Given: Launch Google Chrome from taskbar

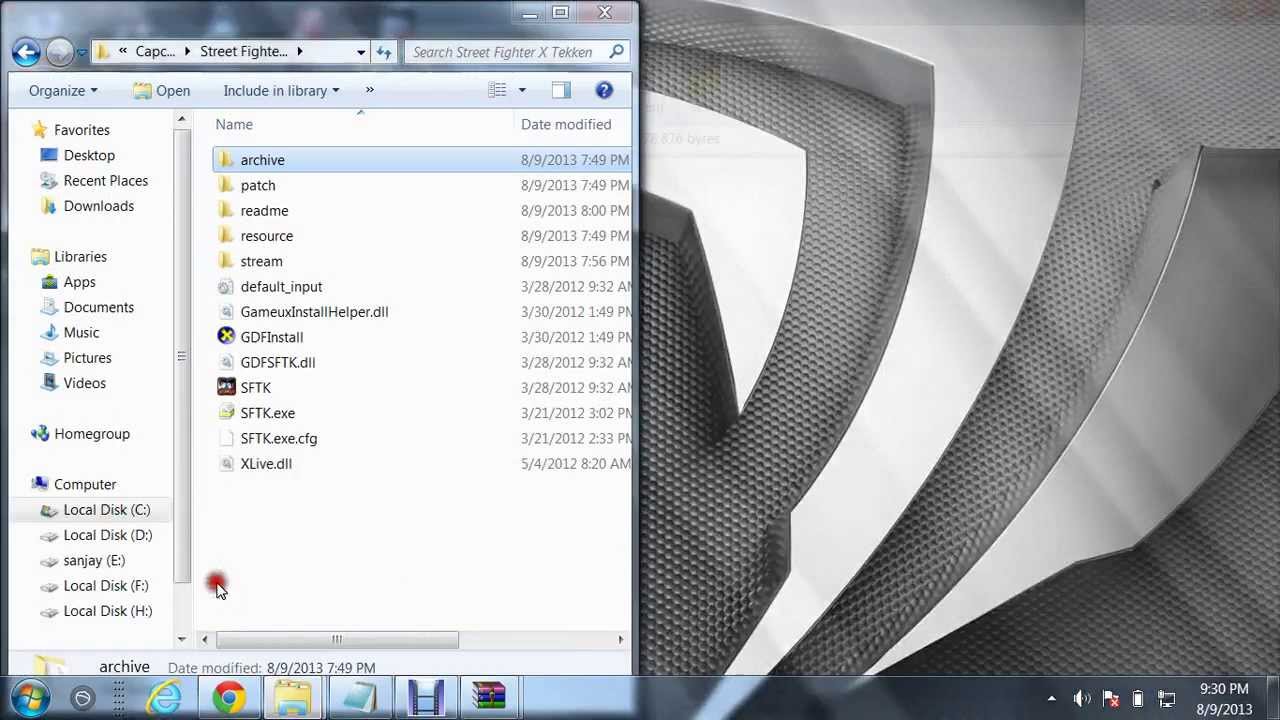Looking at the screenshot, I should click(x=229, y=697).
